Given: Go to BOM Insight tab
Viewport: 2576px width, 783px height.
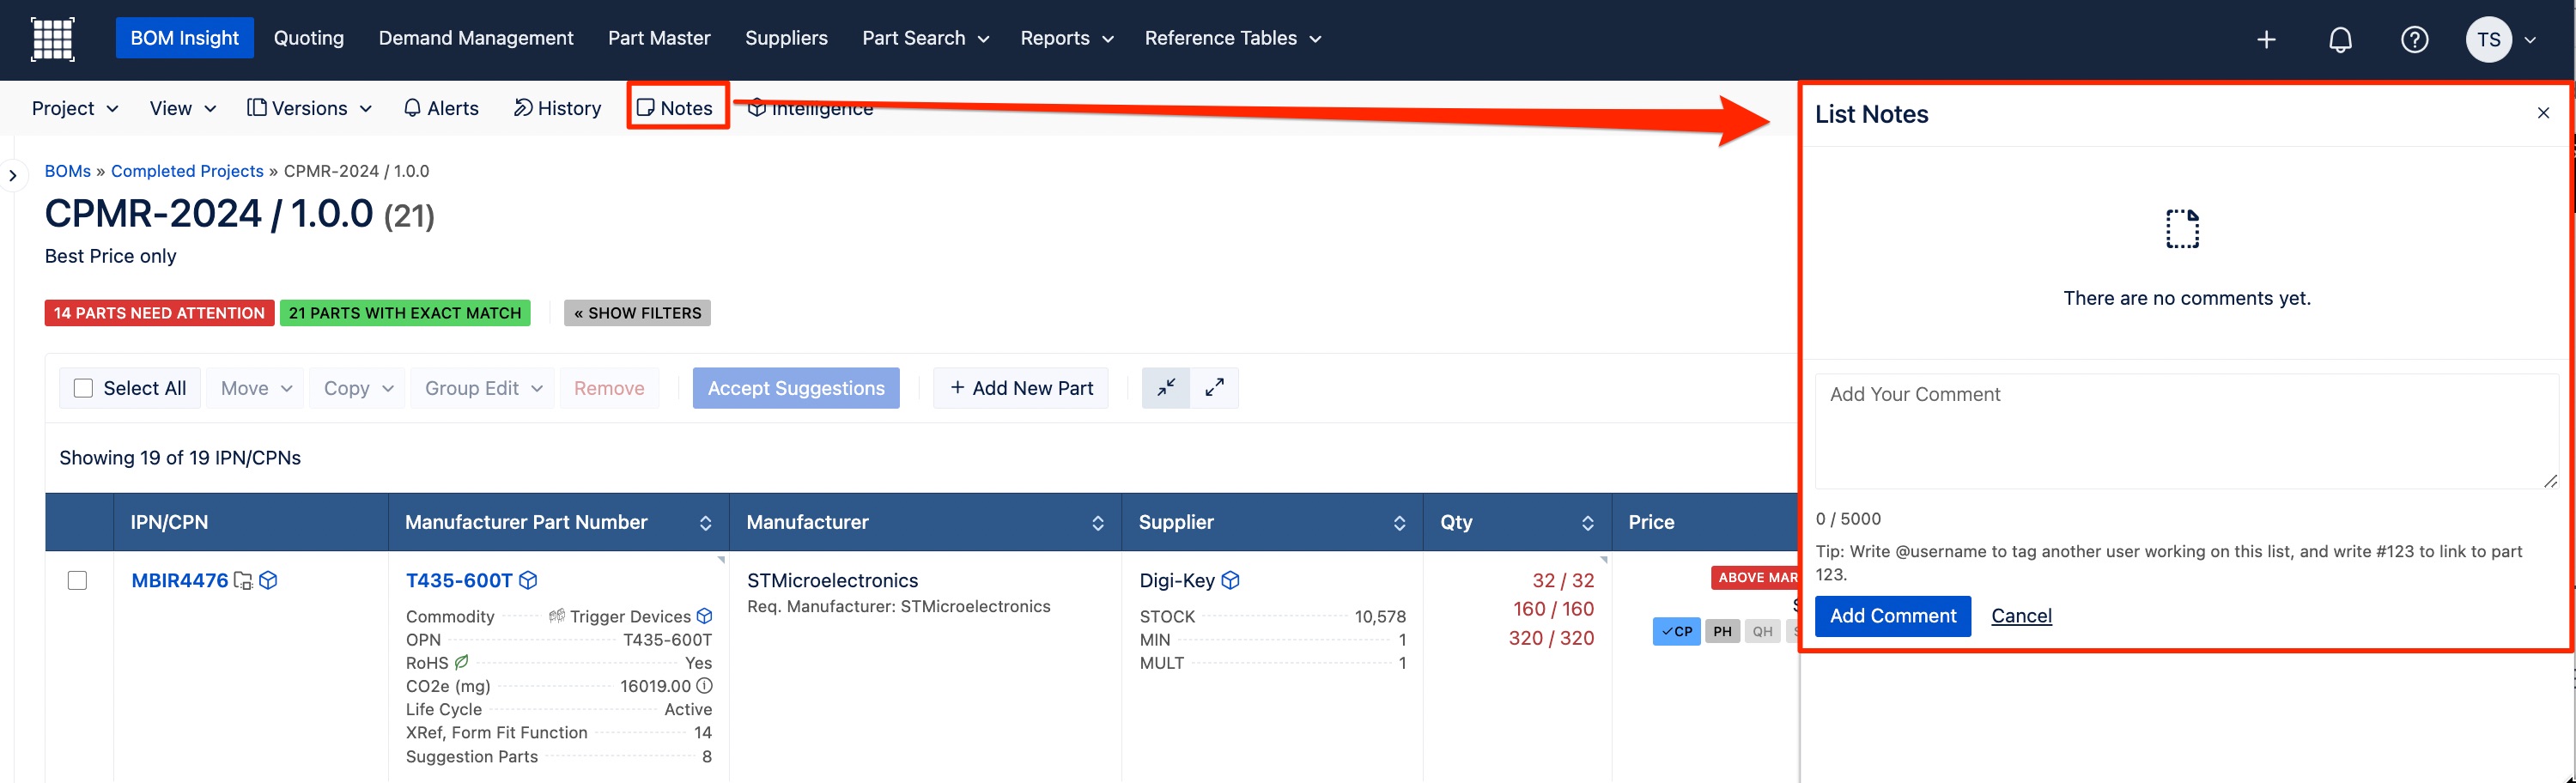Looking at the screenshot, I should coord(184,38).
